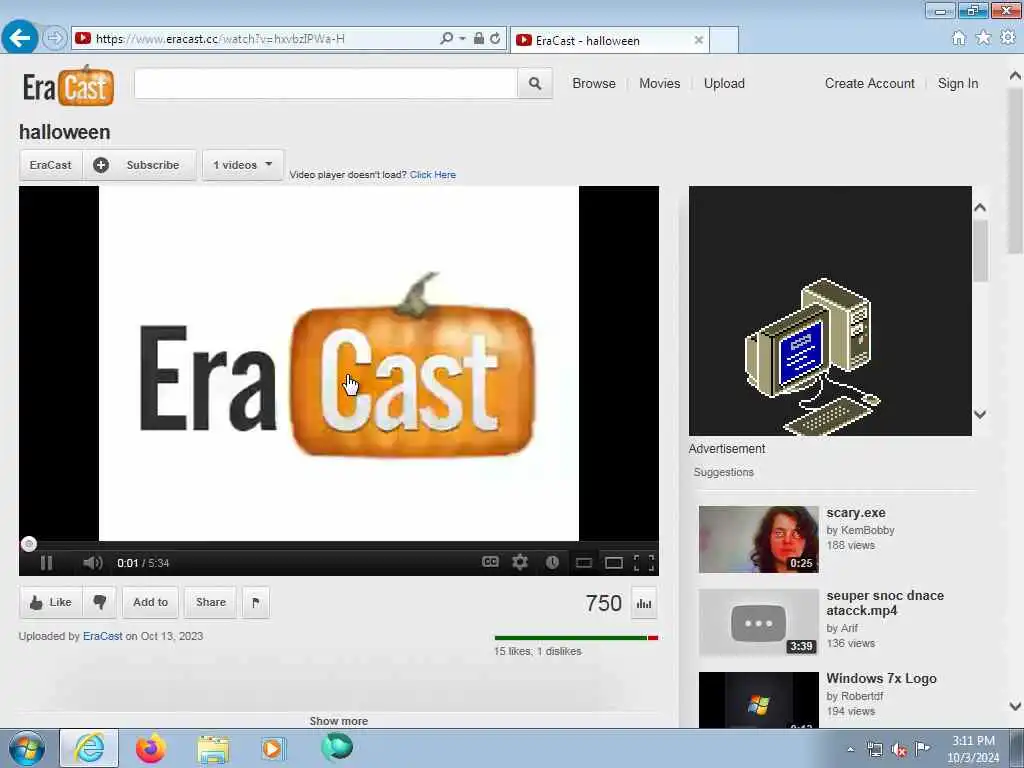Click the EraCast uploader name link
Viewport: 1024px width, 768px height.
pyautogui.click(x=103, y=636)
